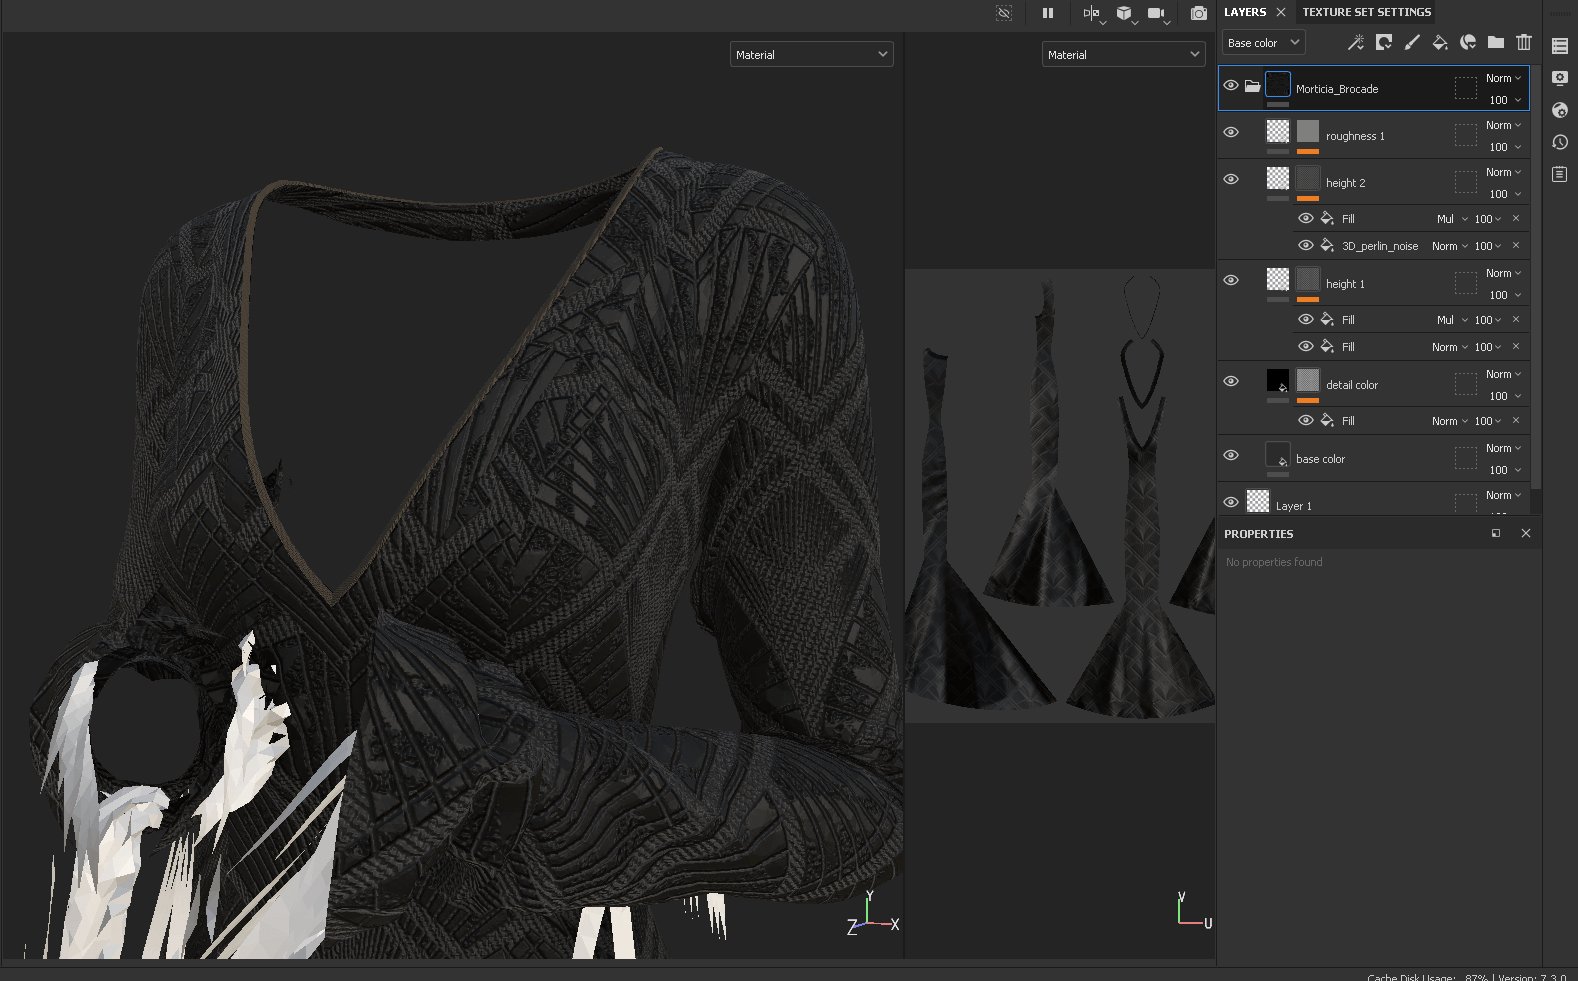
Task: Add a mask using the mask icon
Action: (1384, 42)
